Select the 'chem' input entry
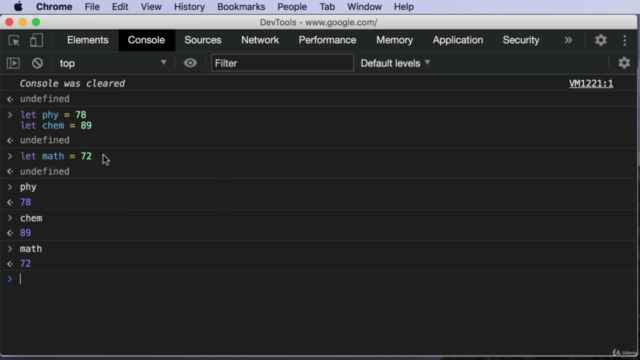This screenshot has width=640, height=360. coord(31,218)
